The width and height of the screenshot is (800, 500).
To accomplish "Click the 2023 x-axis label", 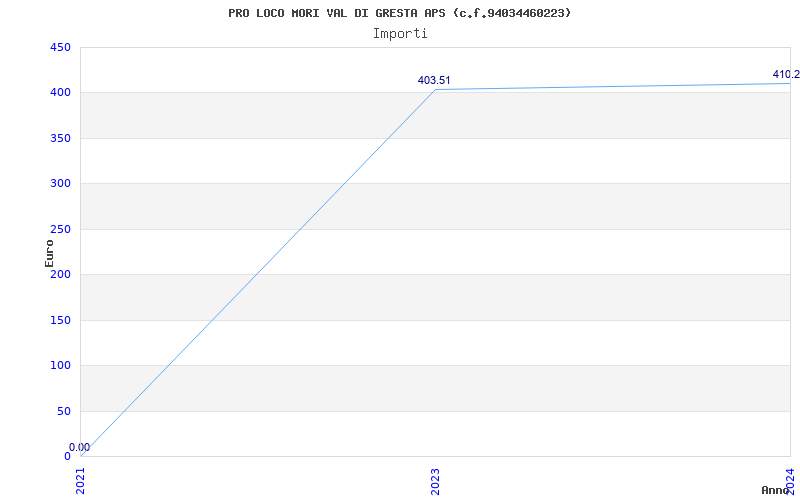I will pyautogui.click(x=435, y=481).
